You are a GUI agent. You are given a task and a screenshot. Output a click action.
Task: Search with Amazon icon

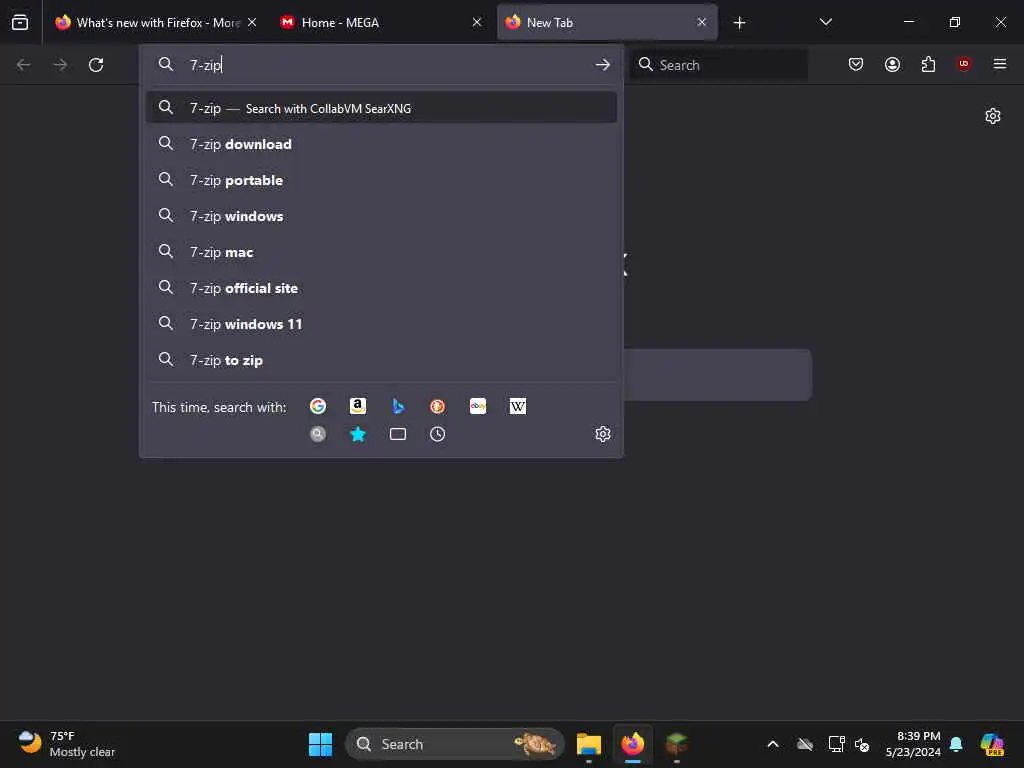tap(358, 406)
